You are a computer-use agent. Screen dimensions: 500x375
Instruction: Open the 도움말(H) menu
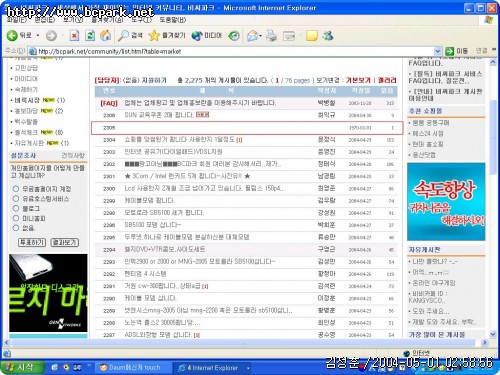click(172, 20)
